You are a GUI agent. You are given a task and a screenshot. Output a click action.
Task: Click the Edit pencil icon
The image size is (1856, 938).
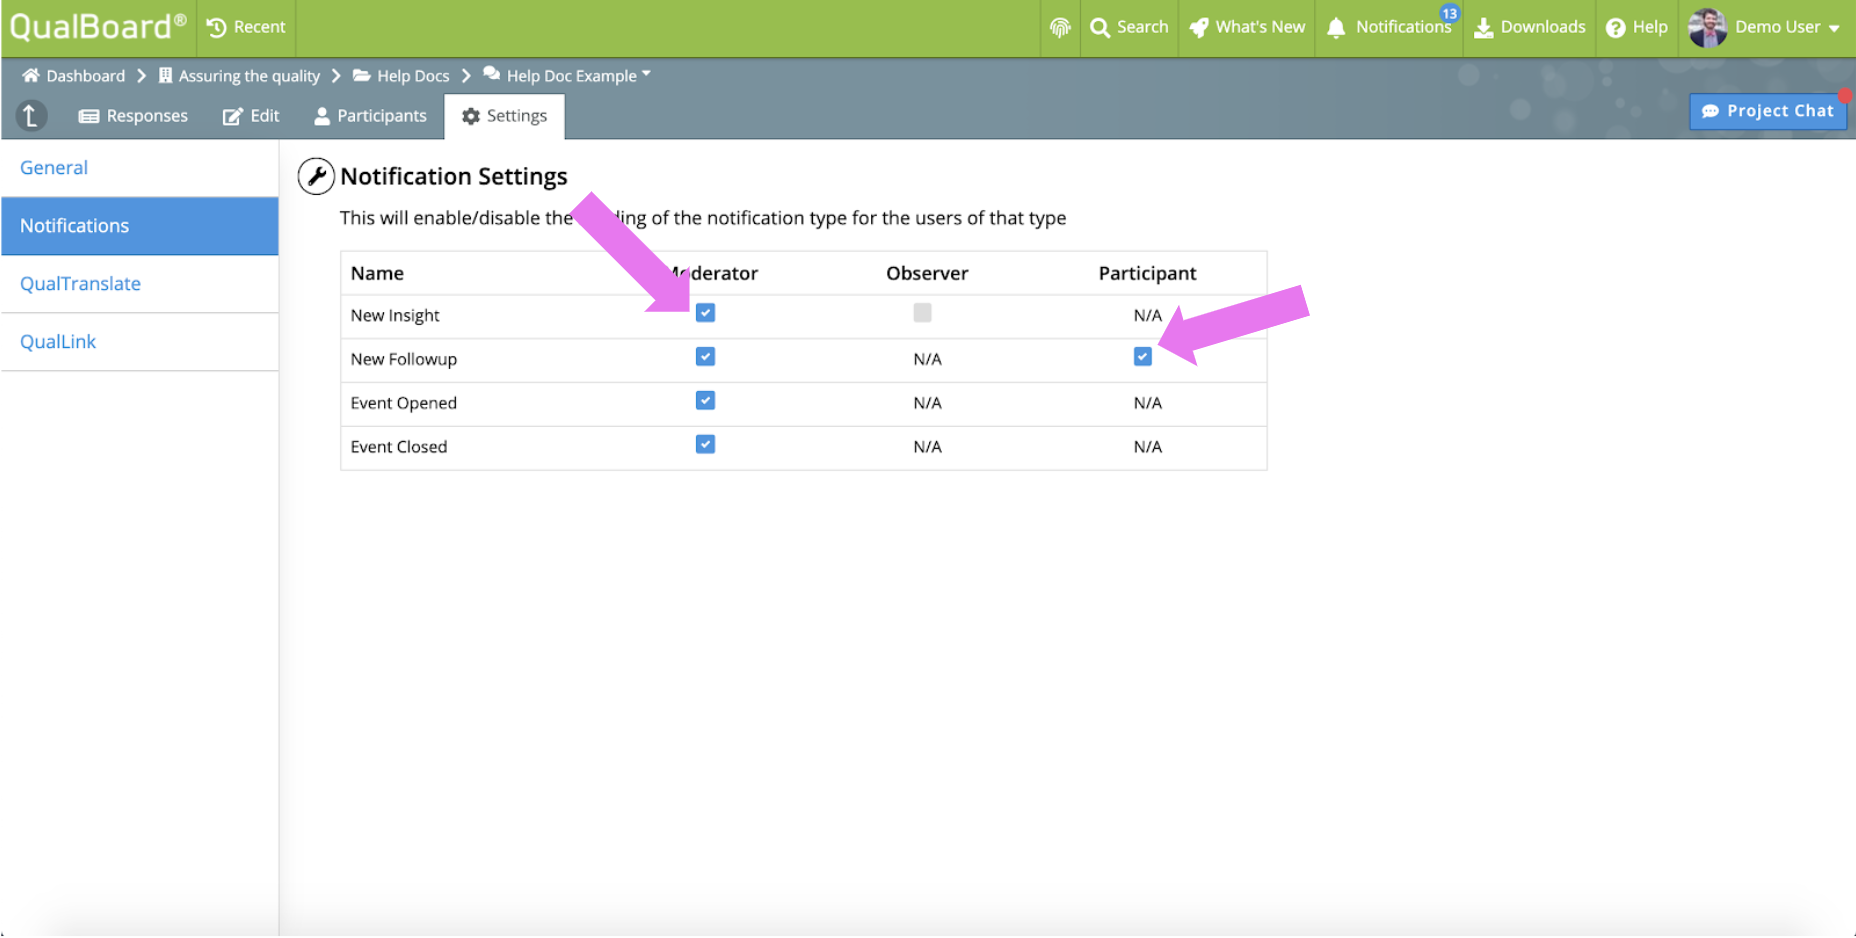pyautogui.click(x=232, y=116)
